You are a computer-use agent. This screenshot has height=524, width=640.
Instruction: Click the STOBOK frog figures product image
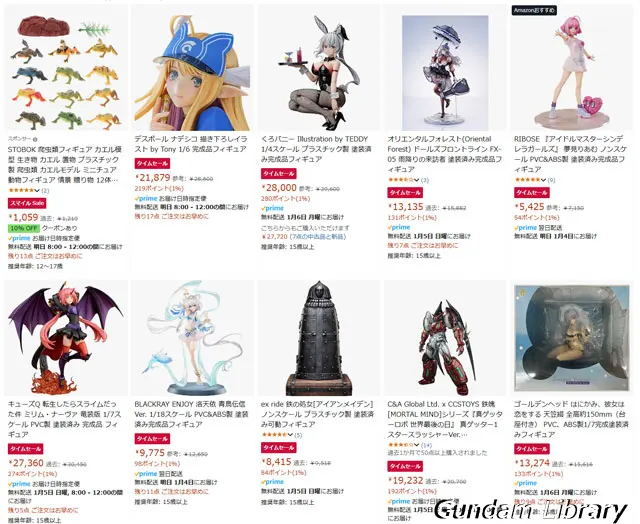[66, 71]
